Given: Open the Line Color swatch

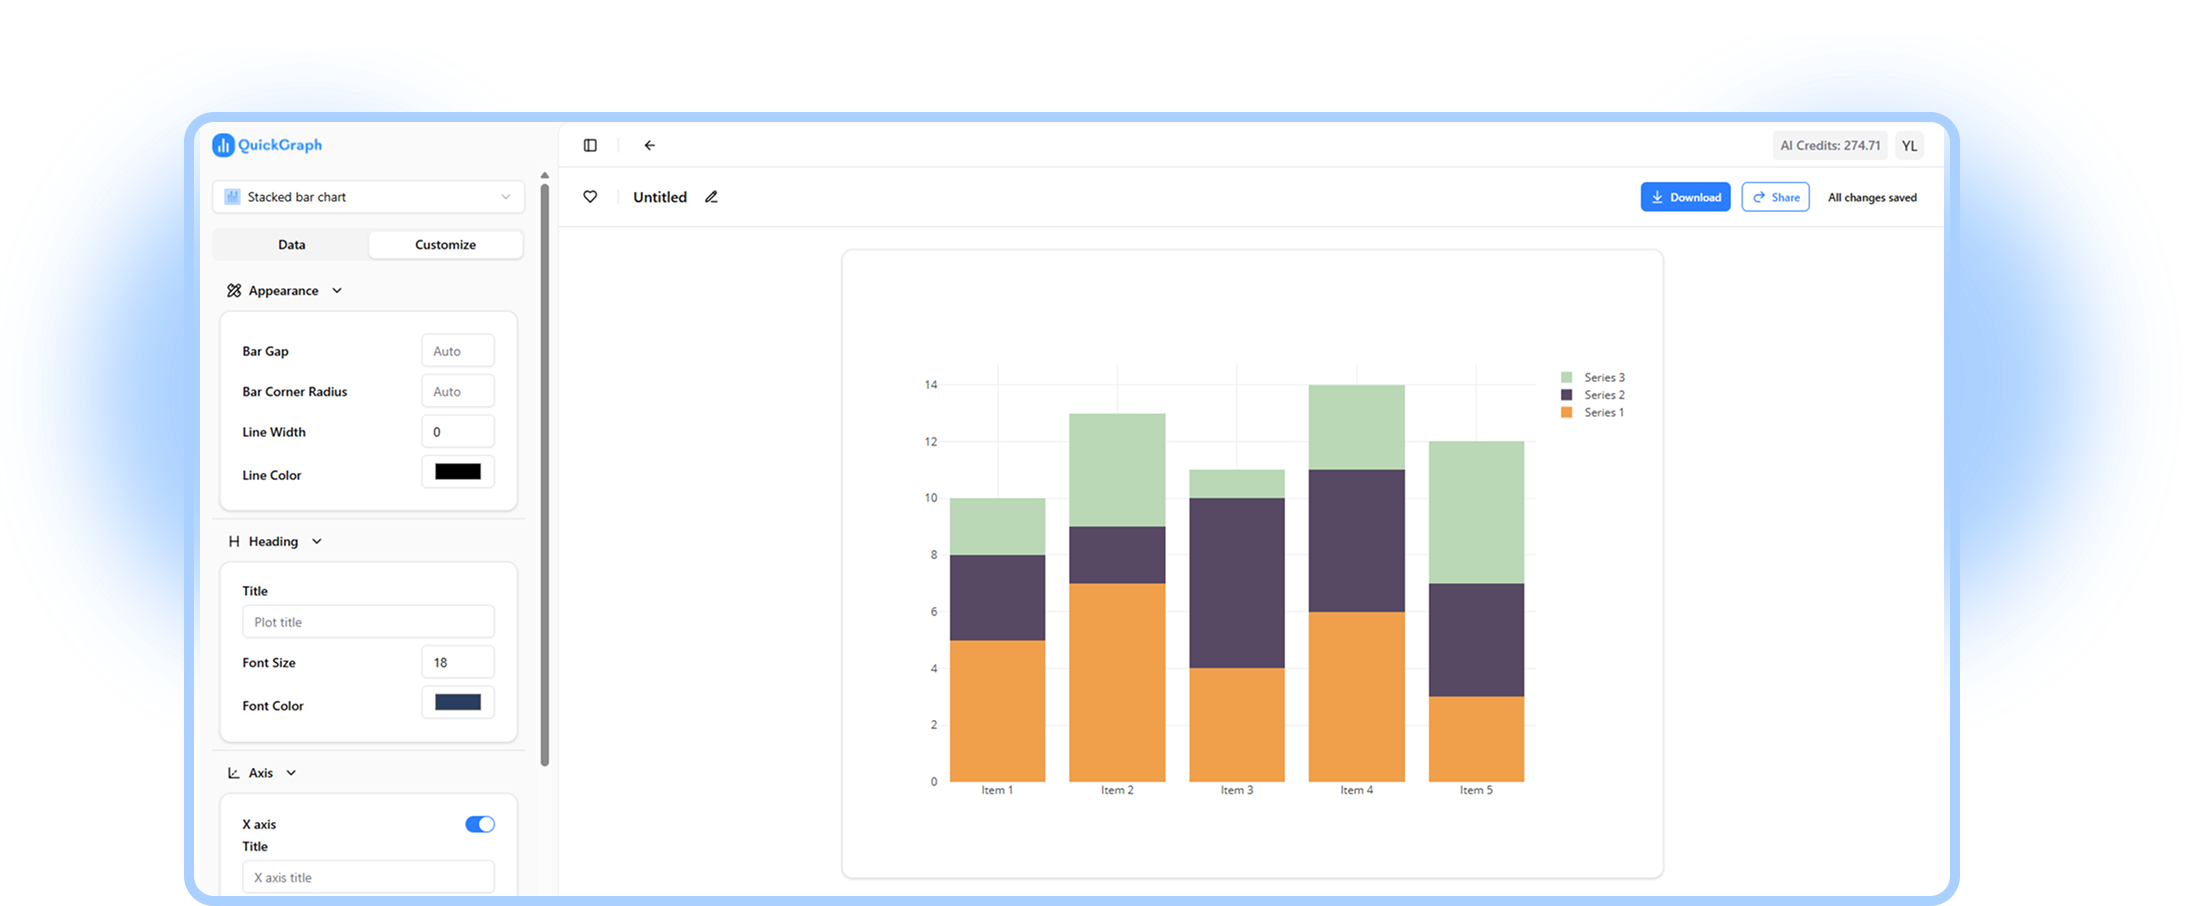Looking at the screenshot, I should (458, 472).
